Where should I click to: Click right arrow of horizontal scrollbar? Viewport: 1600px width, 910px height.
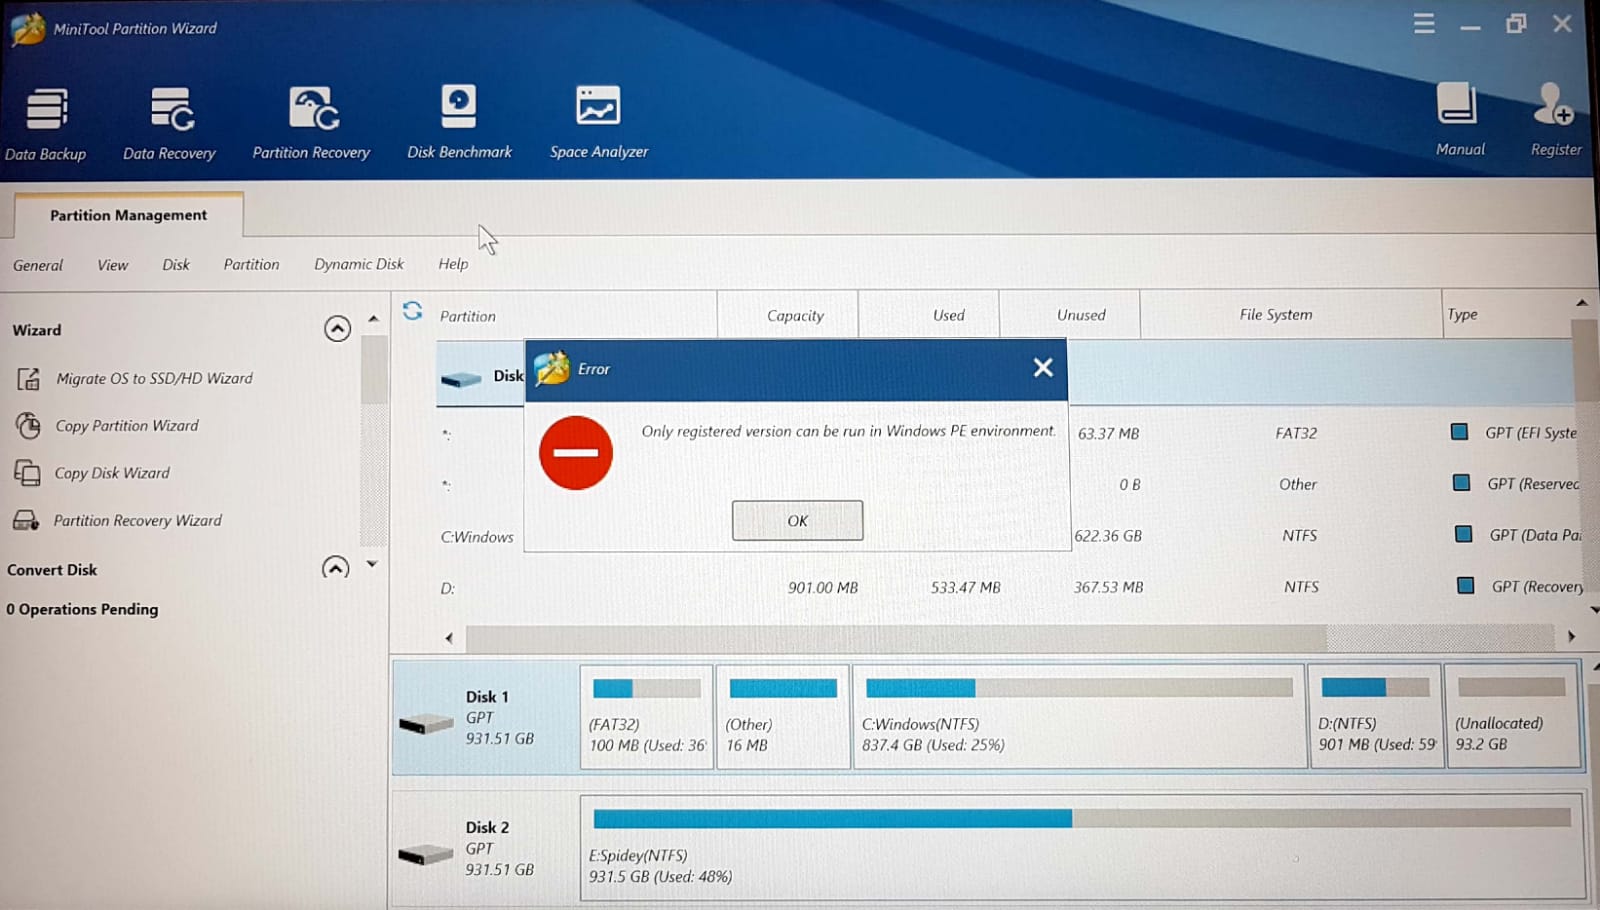[1571, 637]
